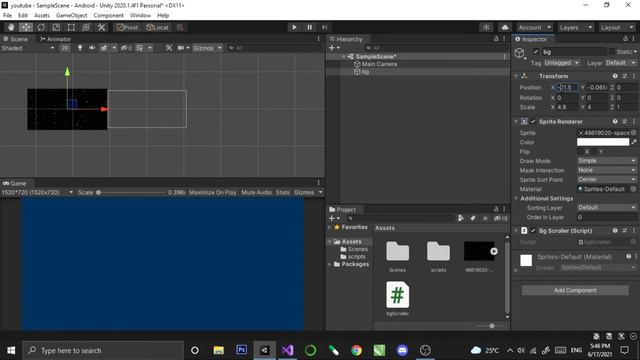
Task: Open Gizmos dropdown in Scene view
Action: (x=207, y=48)
